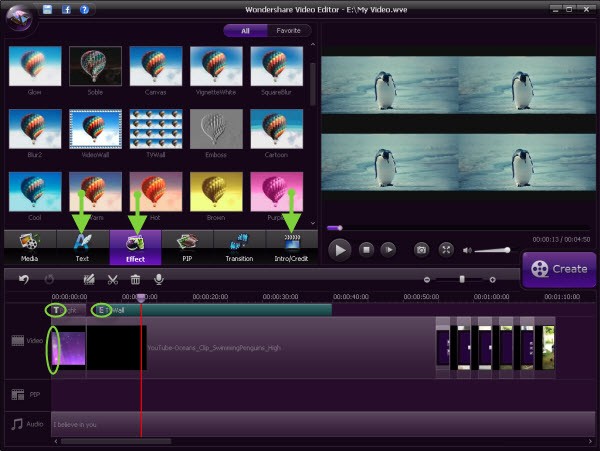Show All effects in the library

(244, 31)
